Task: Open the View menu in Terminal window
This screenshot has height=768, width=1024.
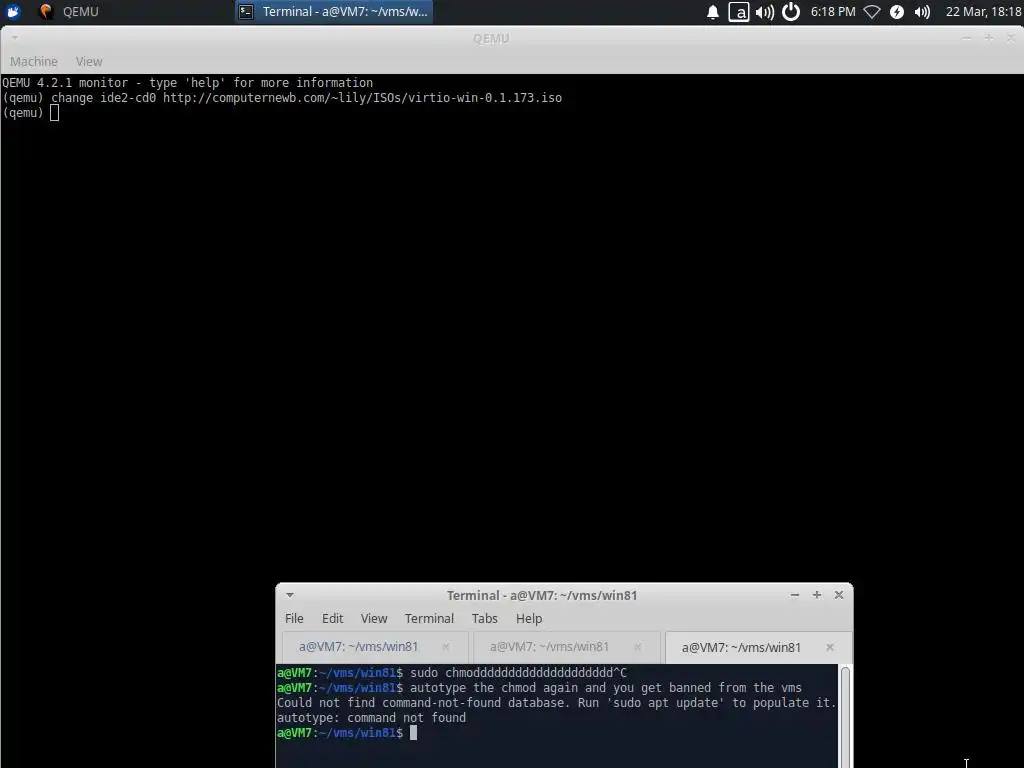Action: pyautogui.click(x=374, y=618)
